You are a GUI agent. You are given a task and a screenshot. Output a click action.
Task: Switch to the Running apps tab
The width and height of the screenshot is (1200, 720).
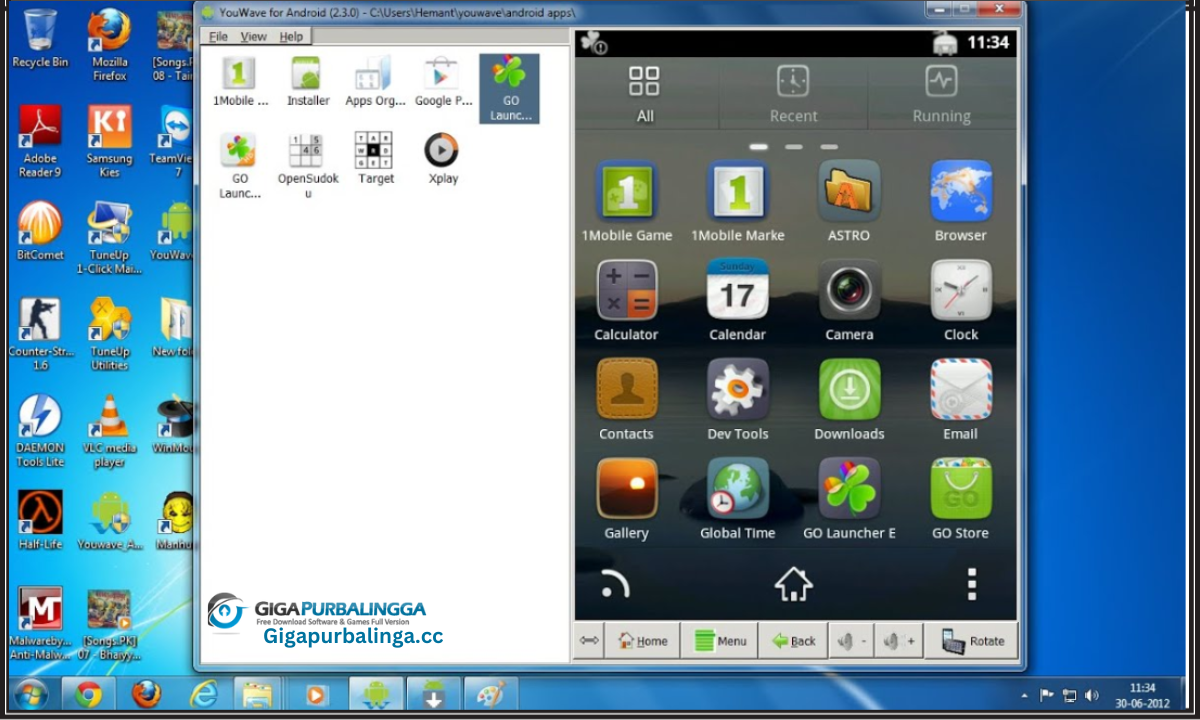(x=941, y=94)
